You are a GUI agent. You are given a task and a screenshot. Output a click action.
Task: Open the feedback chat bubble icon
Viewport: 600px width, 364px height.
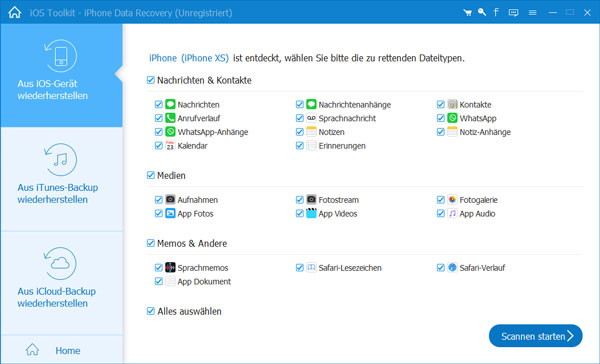click(514, 13)
